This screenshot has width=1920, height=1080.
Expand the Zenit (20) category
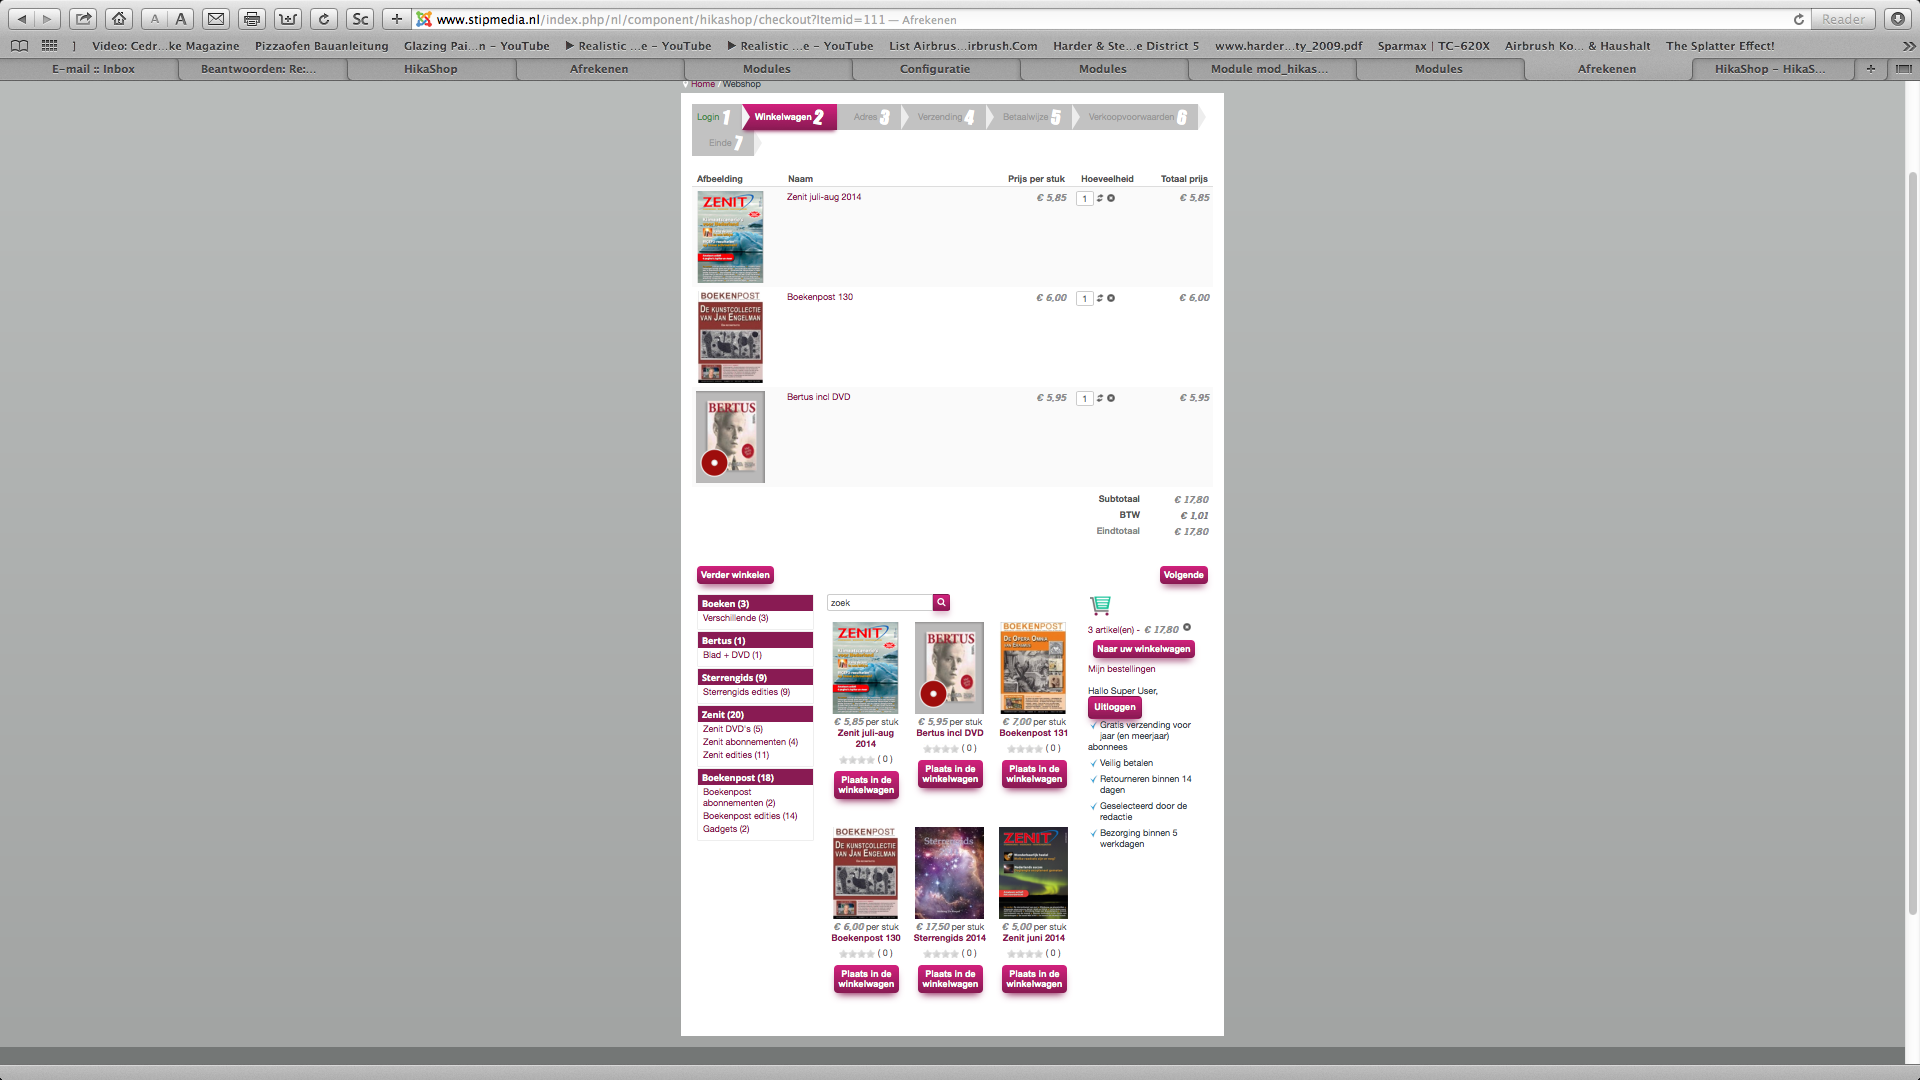coord(754,714)
